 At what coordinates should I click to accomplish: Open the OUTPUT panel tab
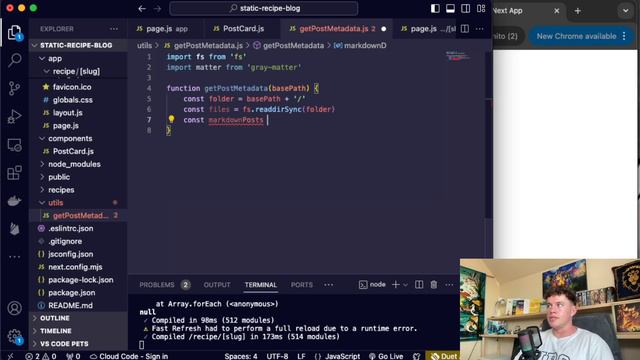217,284
